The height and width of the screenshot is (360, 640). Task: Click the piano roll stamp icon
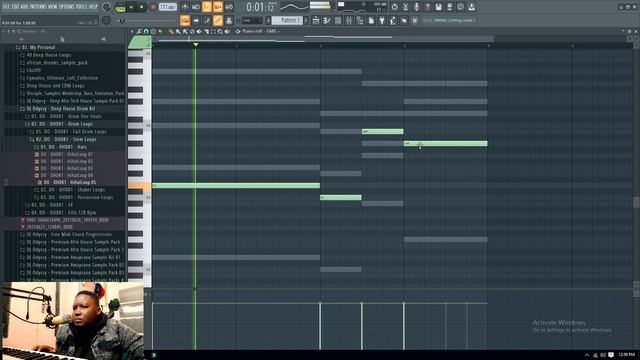tap(153, 31)
